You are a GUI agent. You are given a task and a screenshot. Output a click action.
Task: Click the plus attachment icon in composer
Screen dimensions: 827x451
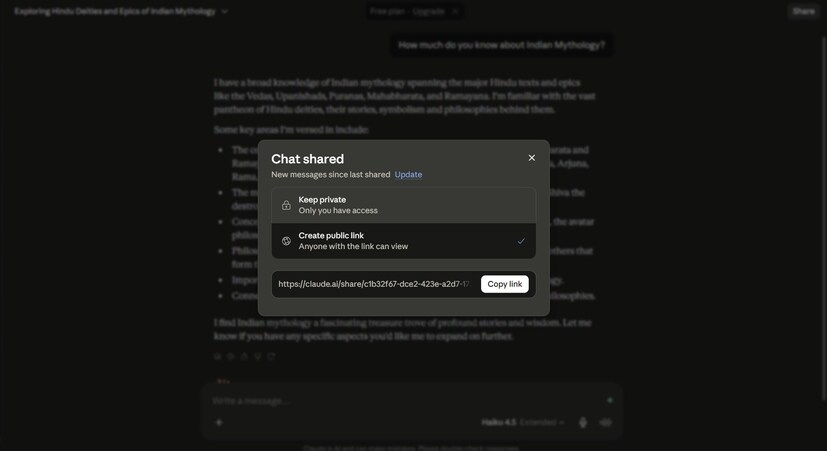(219, 422)
